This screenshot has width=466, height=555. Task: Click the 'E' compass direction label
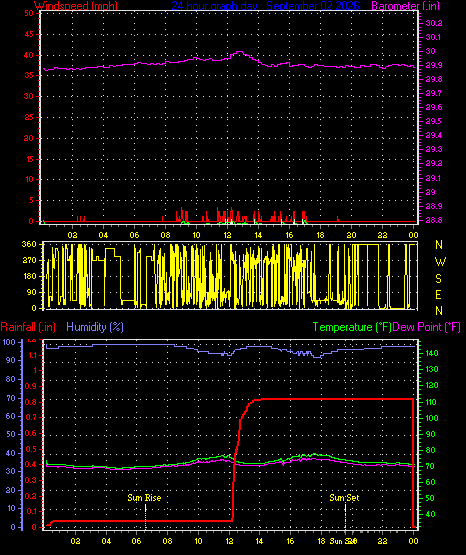[438, 295]
